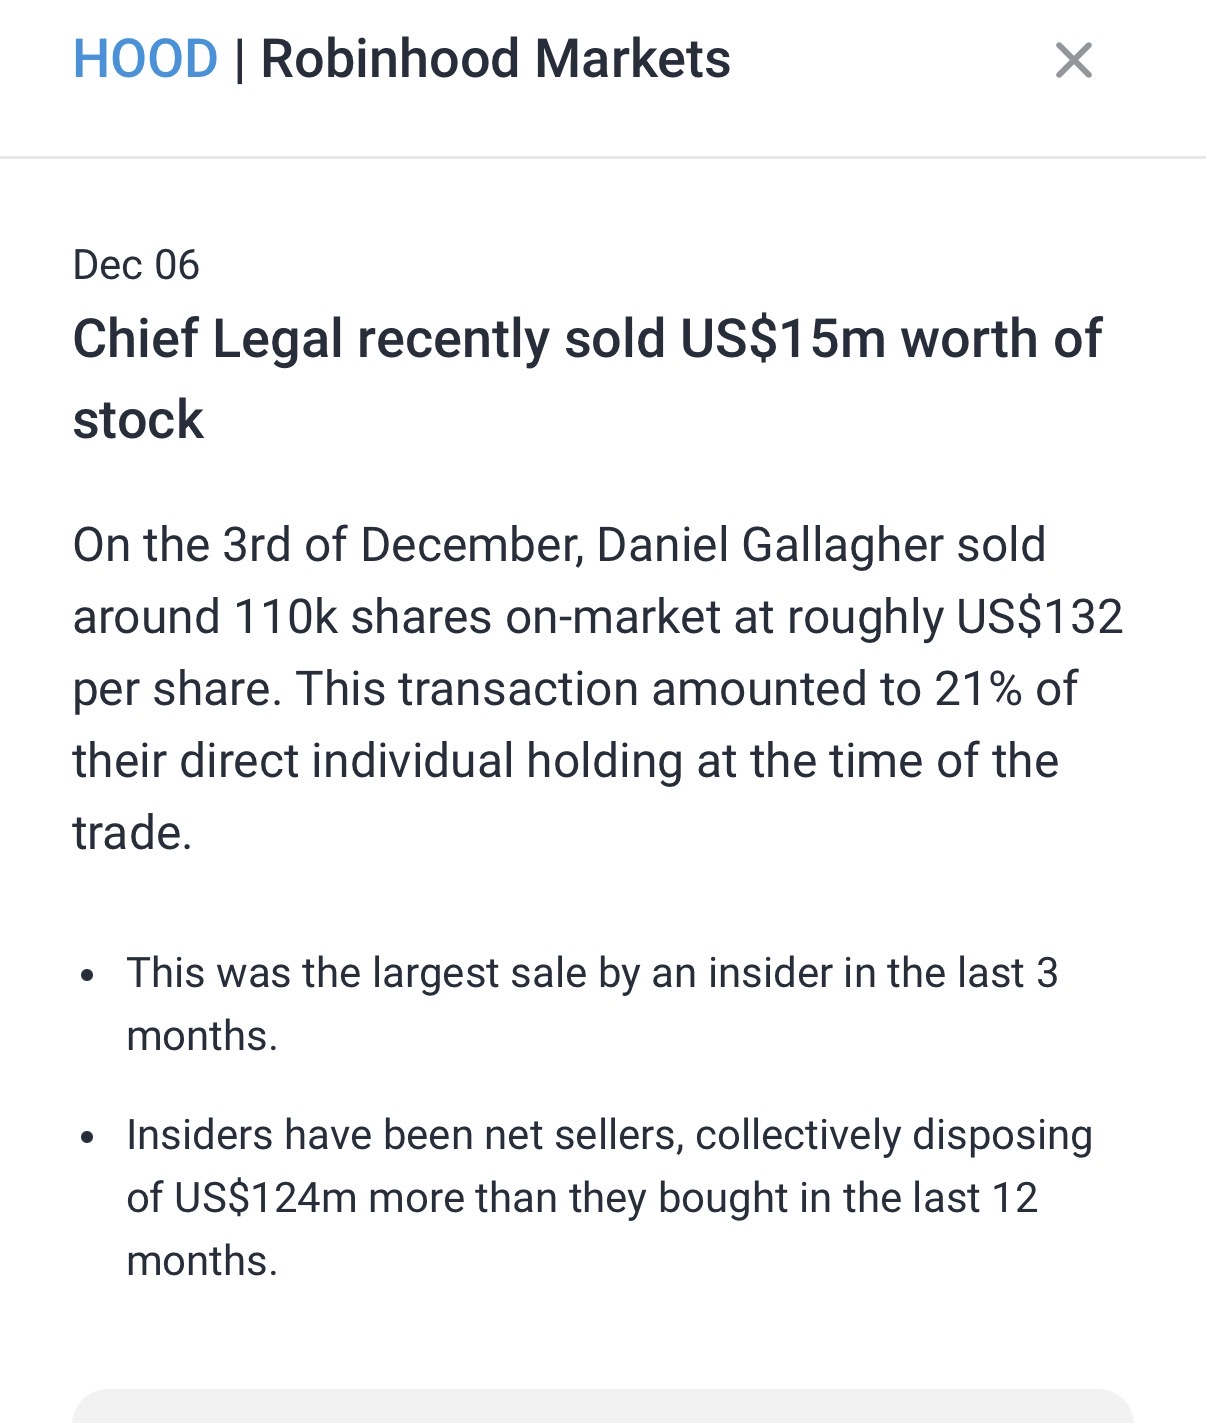
Task: Click the first bullet point marker
Action: [x=88, y=974]
